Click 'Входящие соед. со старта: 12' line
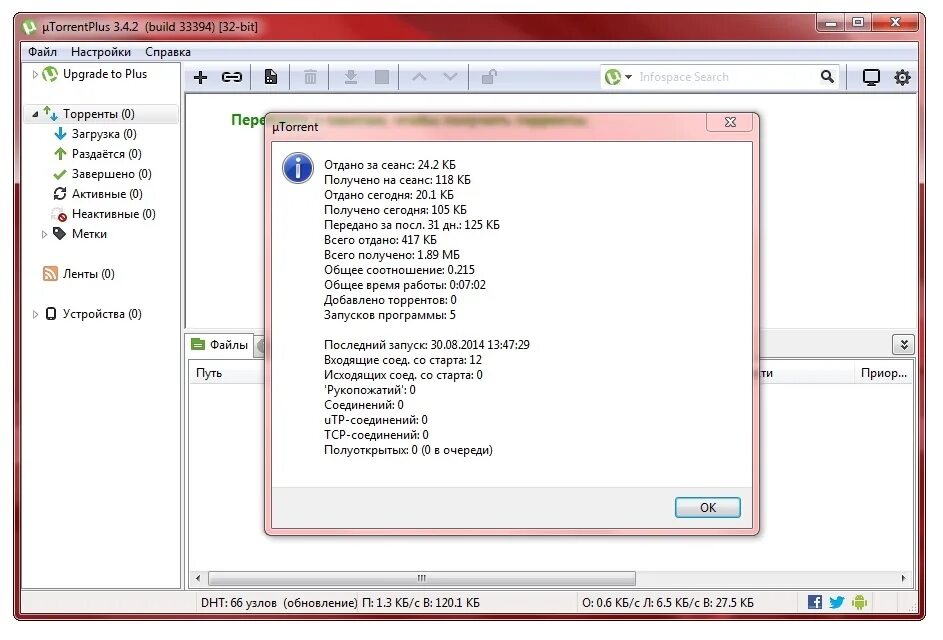 (x=402, y=360)
